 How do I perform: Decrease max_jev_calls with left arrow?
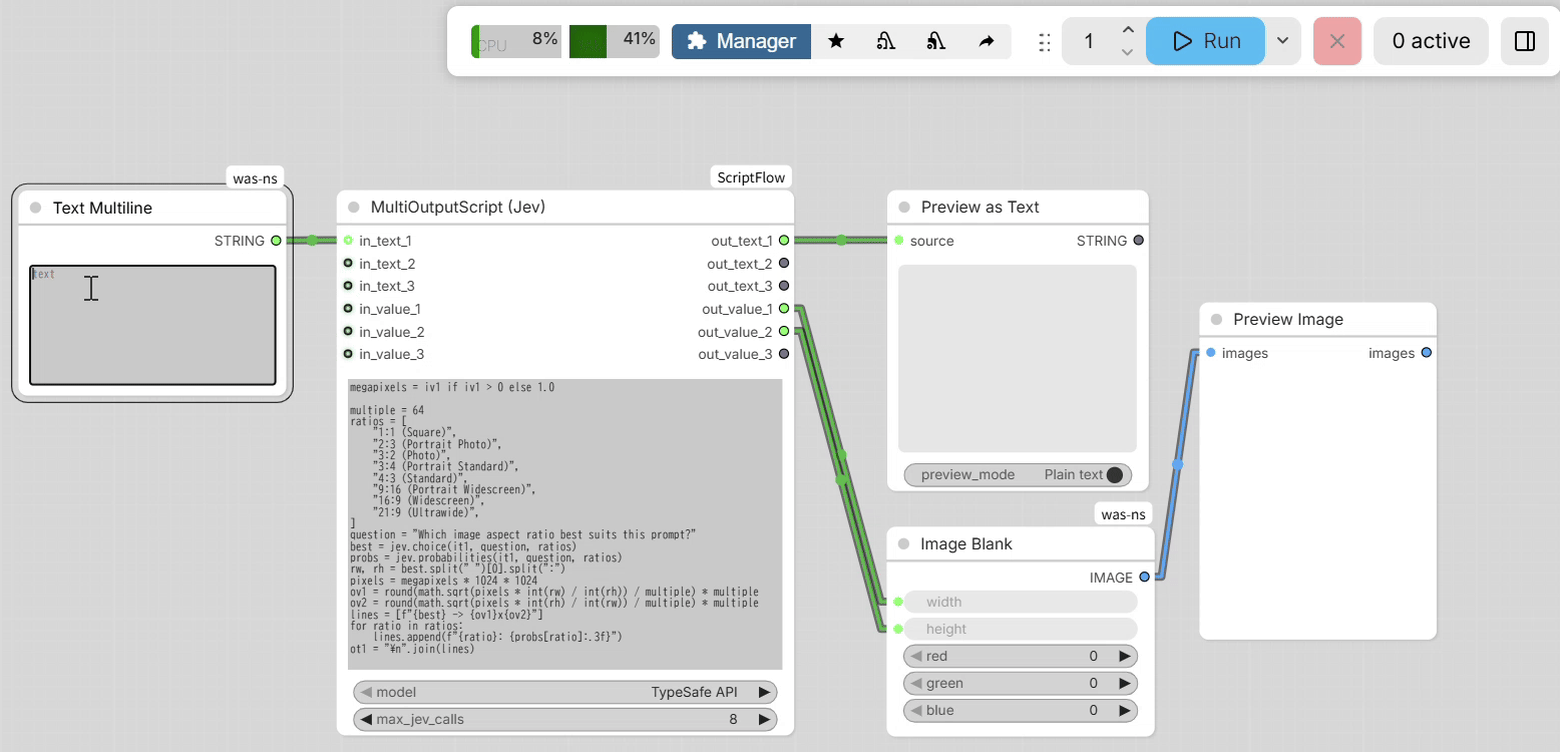(366, 719)
